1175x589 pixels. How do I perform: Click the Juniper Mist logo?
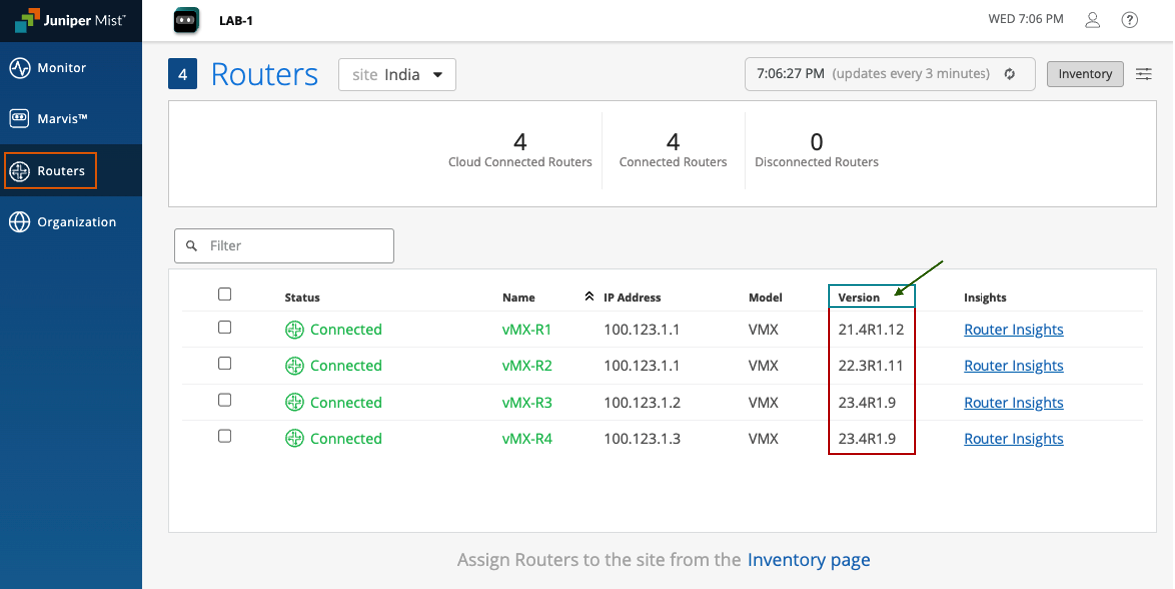70,20
